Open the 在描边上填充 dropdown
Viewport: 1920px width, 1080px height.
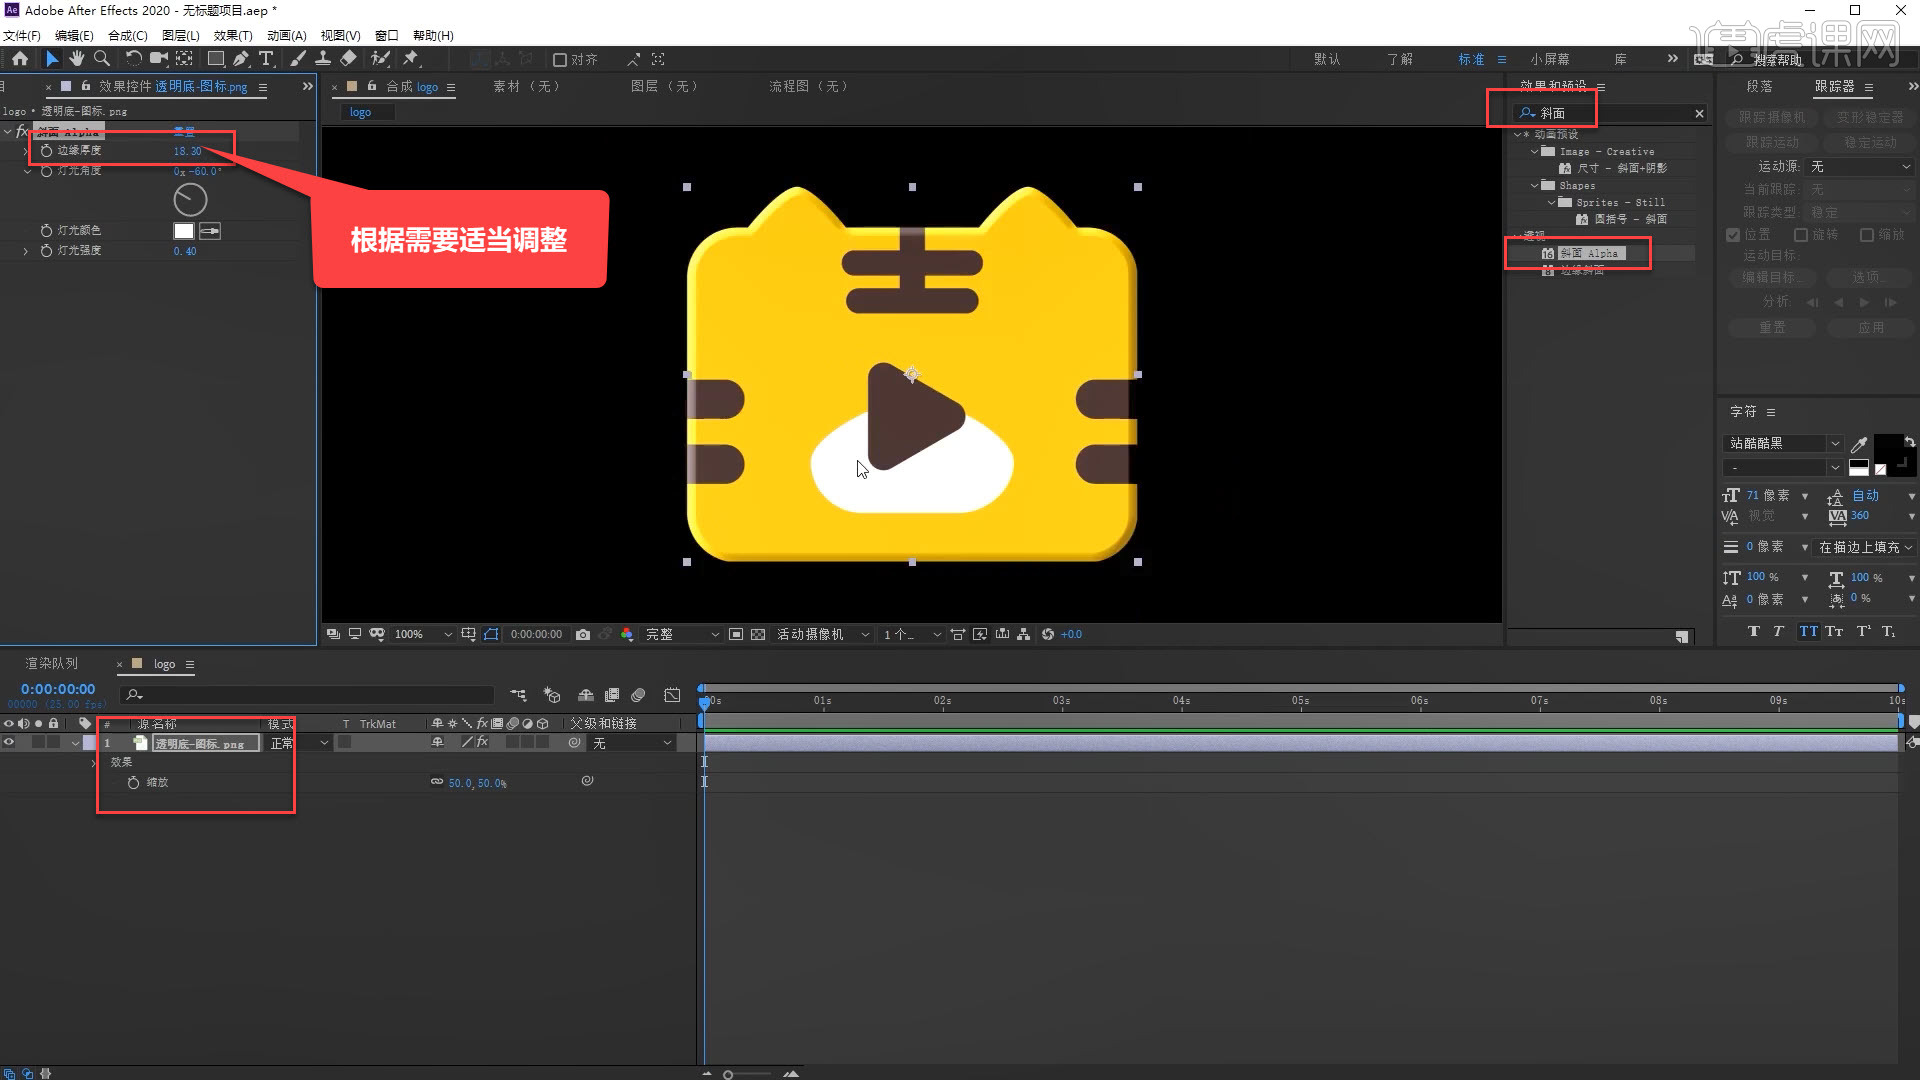click(1864, 548)
